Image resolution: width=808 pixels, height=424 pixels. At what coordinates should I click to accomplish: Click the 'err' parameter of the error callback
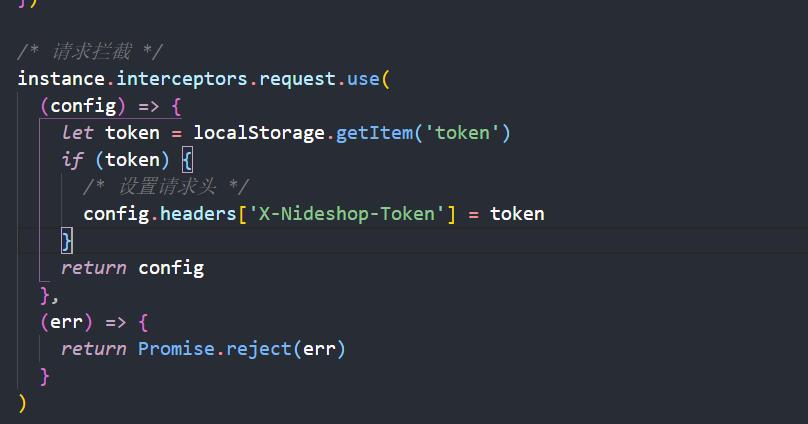point(66,322)
